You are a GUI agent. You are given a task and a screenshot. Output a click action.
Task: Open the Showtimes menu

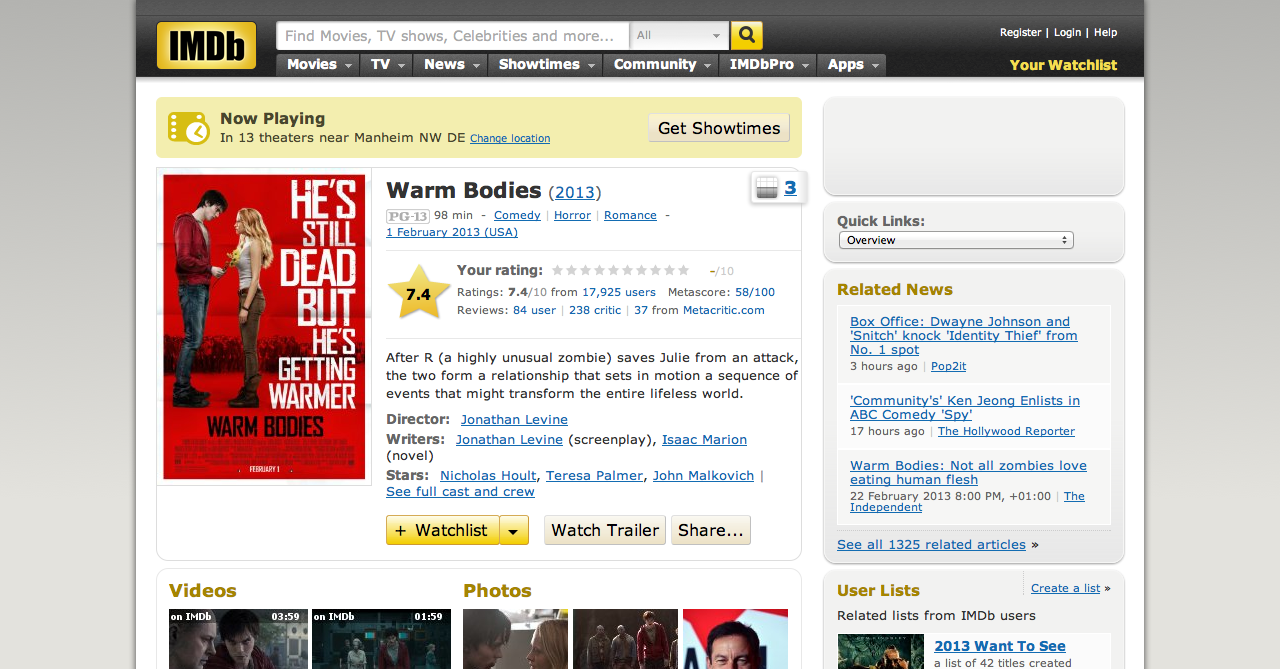pos(545,65)
